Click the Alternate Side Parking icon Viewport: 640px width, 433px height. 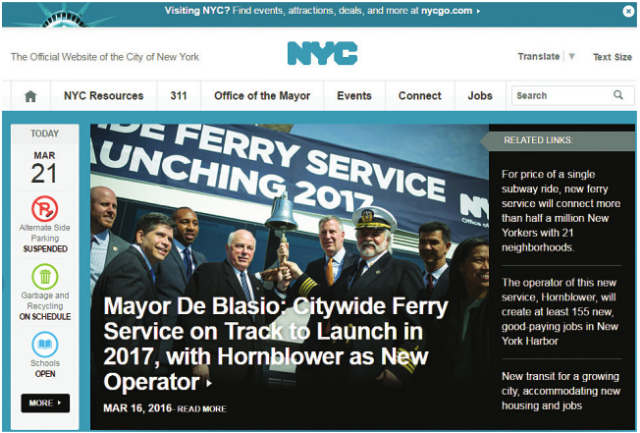pyautogui.click(x=45, y=208)
